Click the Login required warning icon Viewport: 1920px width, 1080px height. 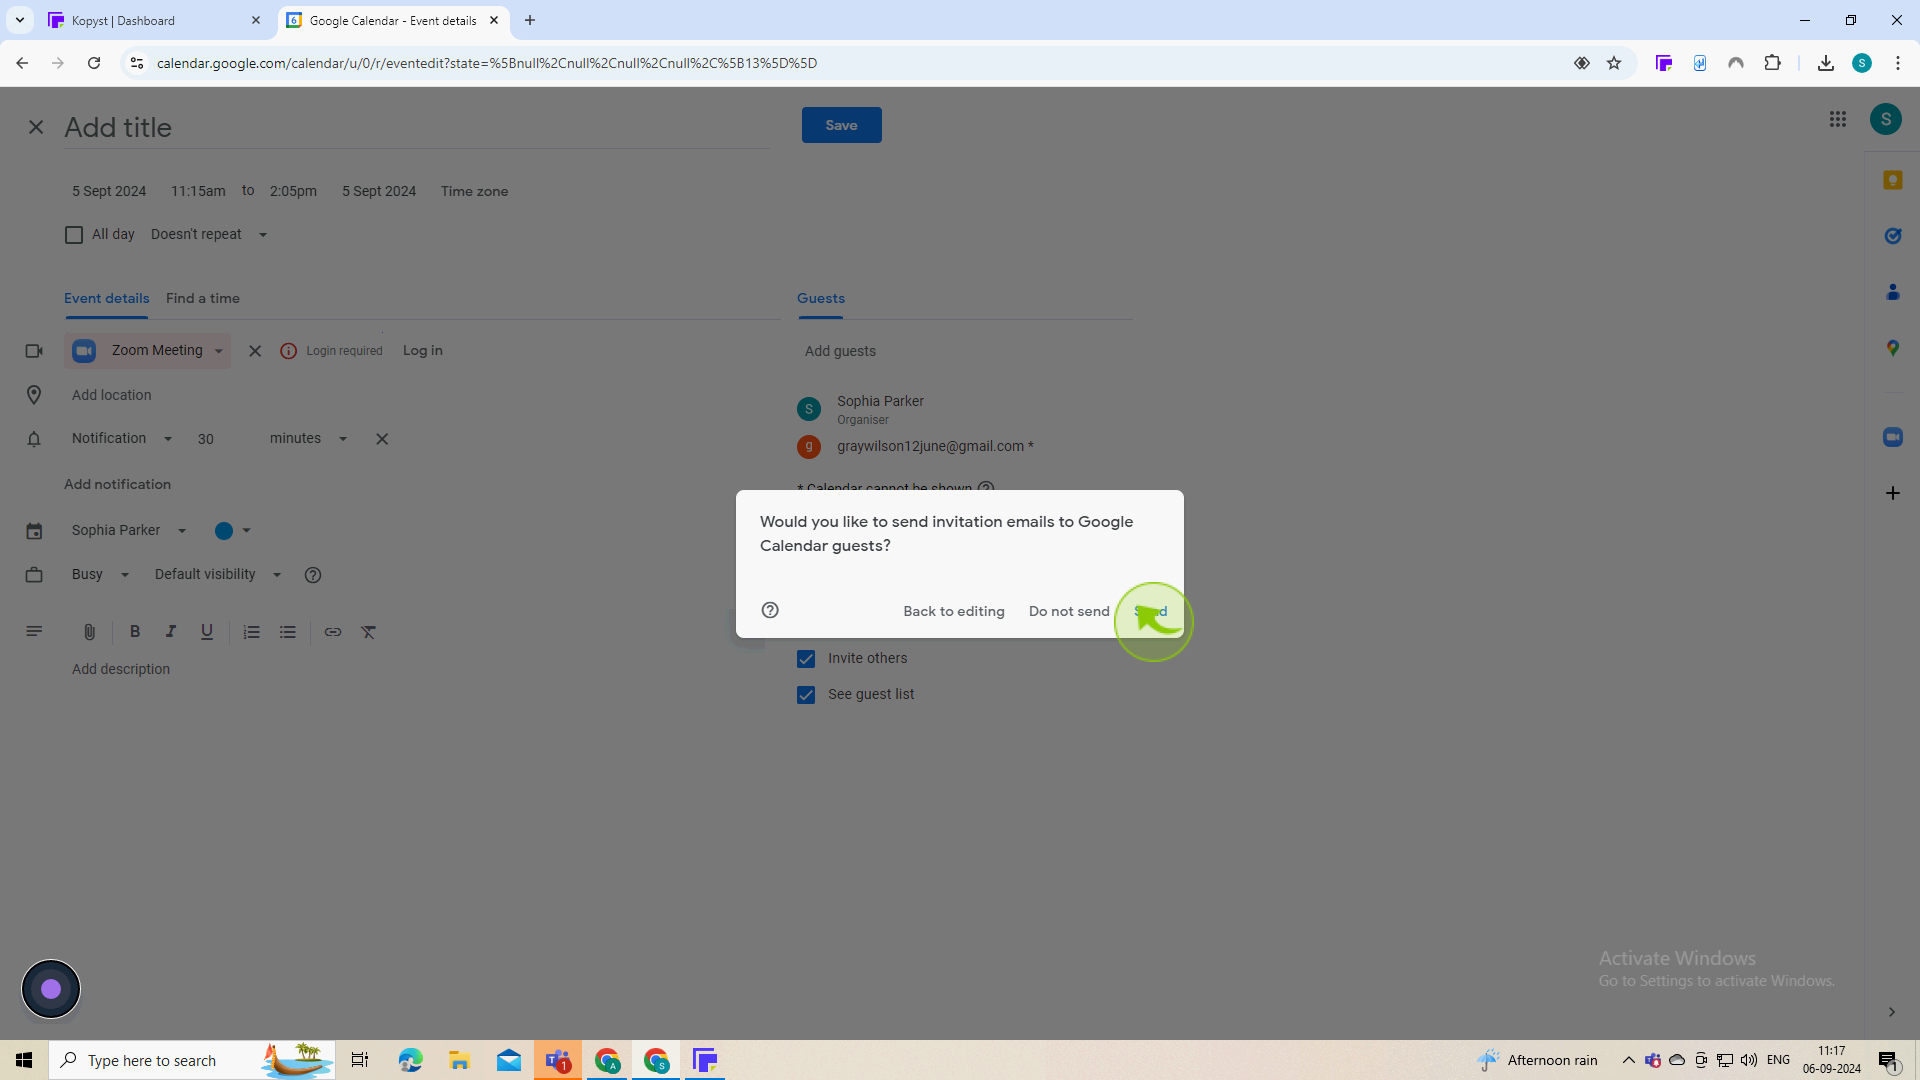pos(288,351)
